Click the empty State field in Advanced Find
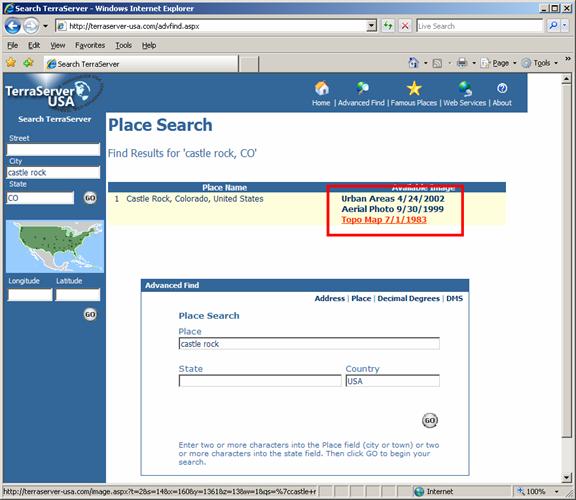 click(x=260, y=381)
